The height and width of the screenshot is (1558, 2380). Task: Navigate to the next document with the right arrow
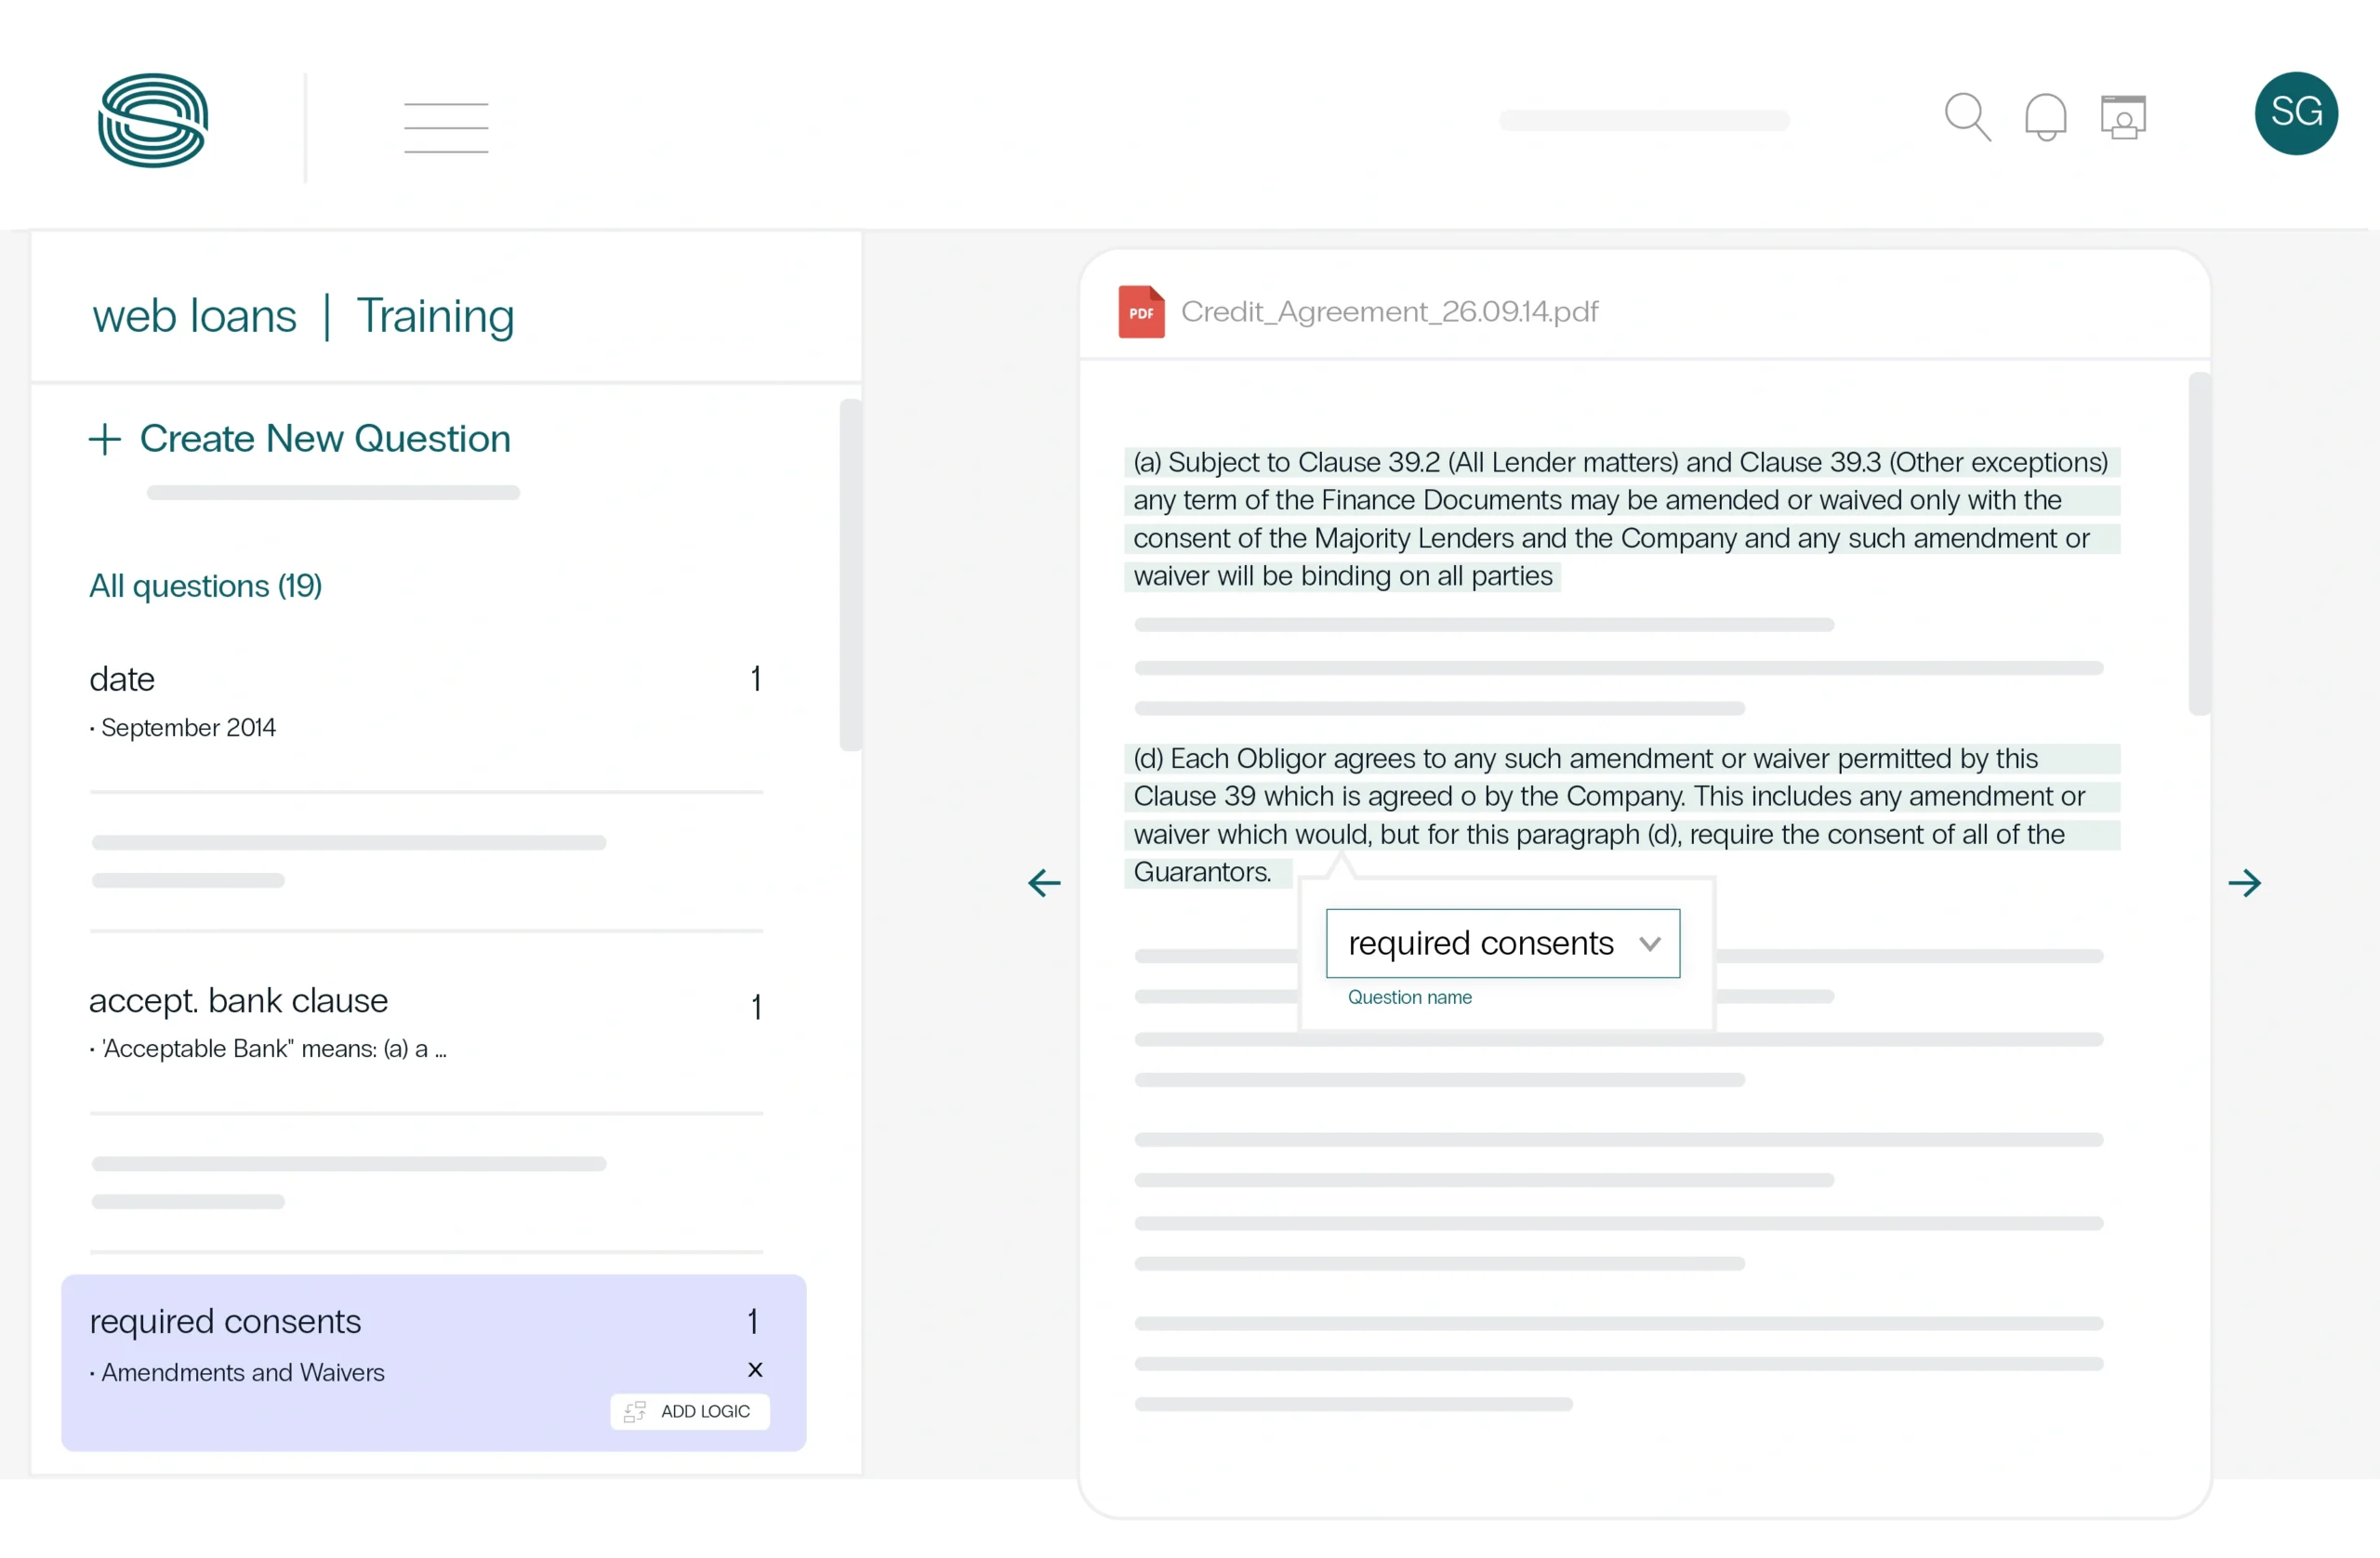[2246, 883]
